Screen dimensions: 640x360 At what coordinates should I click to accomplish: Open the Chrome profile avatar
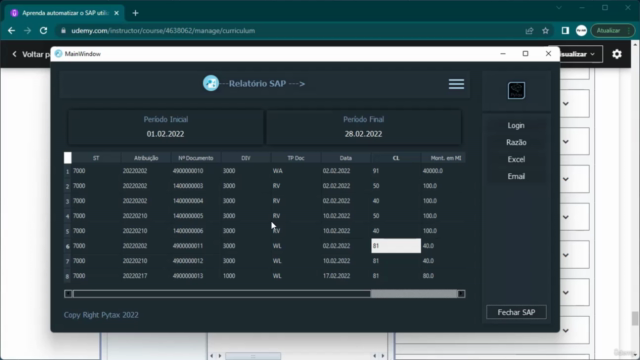click(581, 31)
